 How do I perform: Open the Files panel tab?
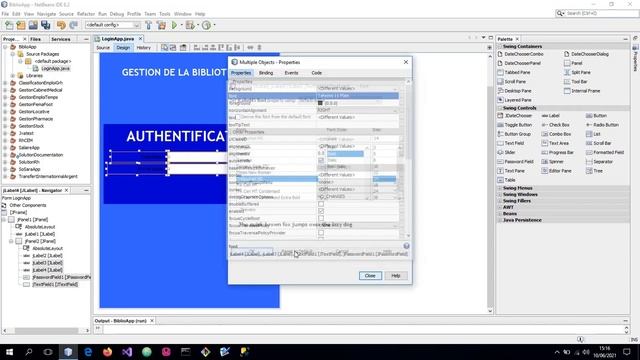[x=36, y=39]
